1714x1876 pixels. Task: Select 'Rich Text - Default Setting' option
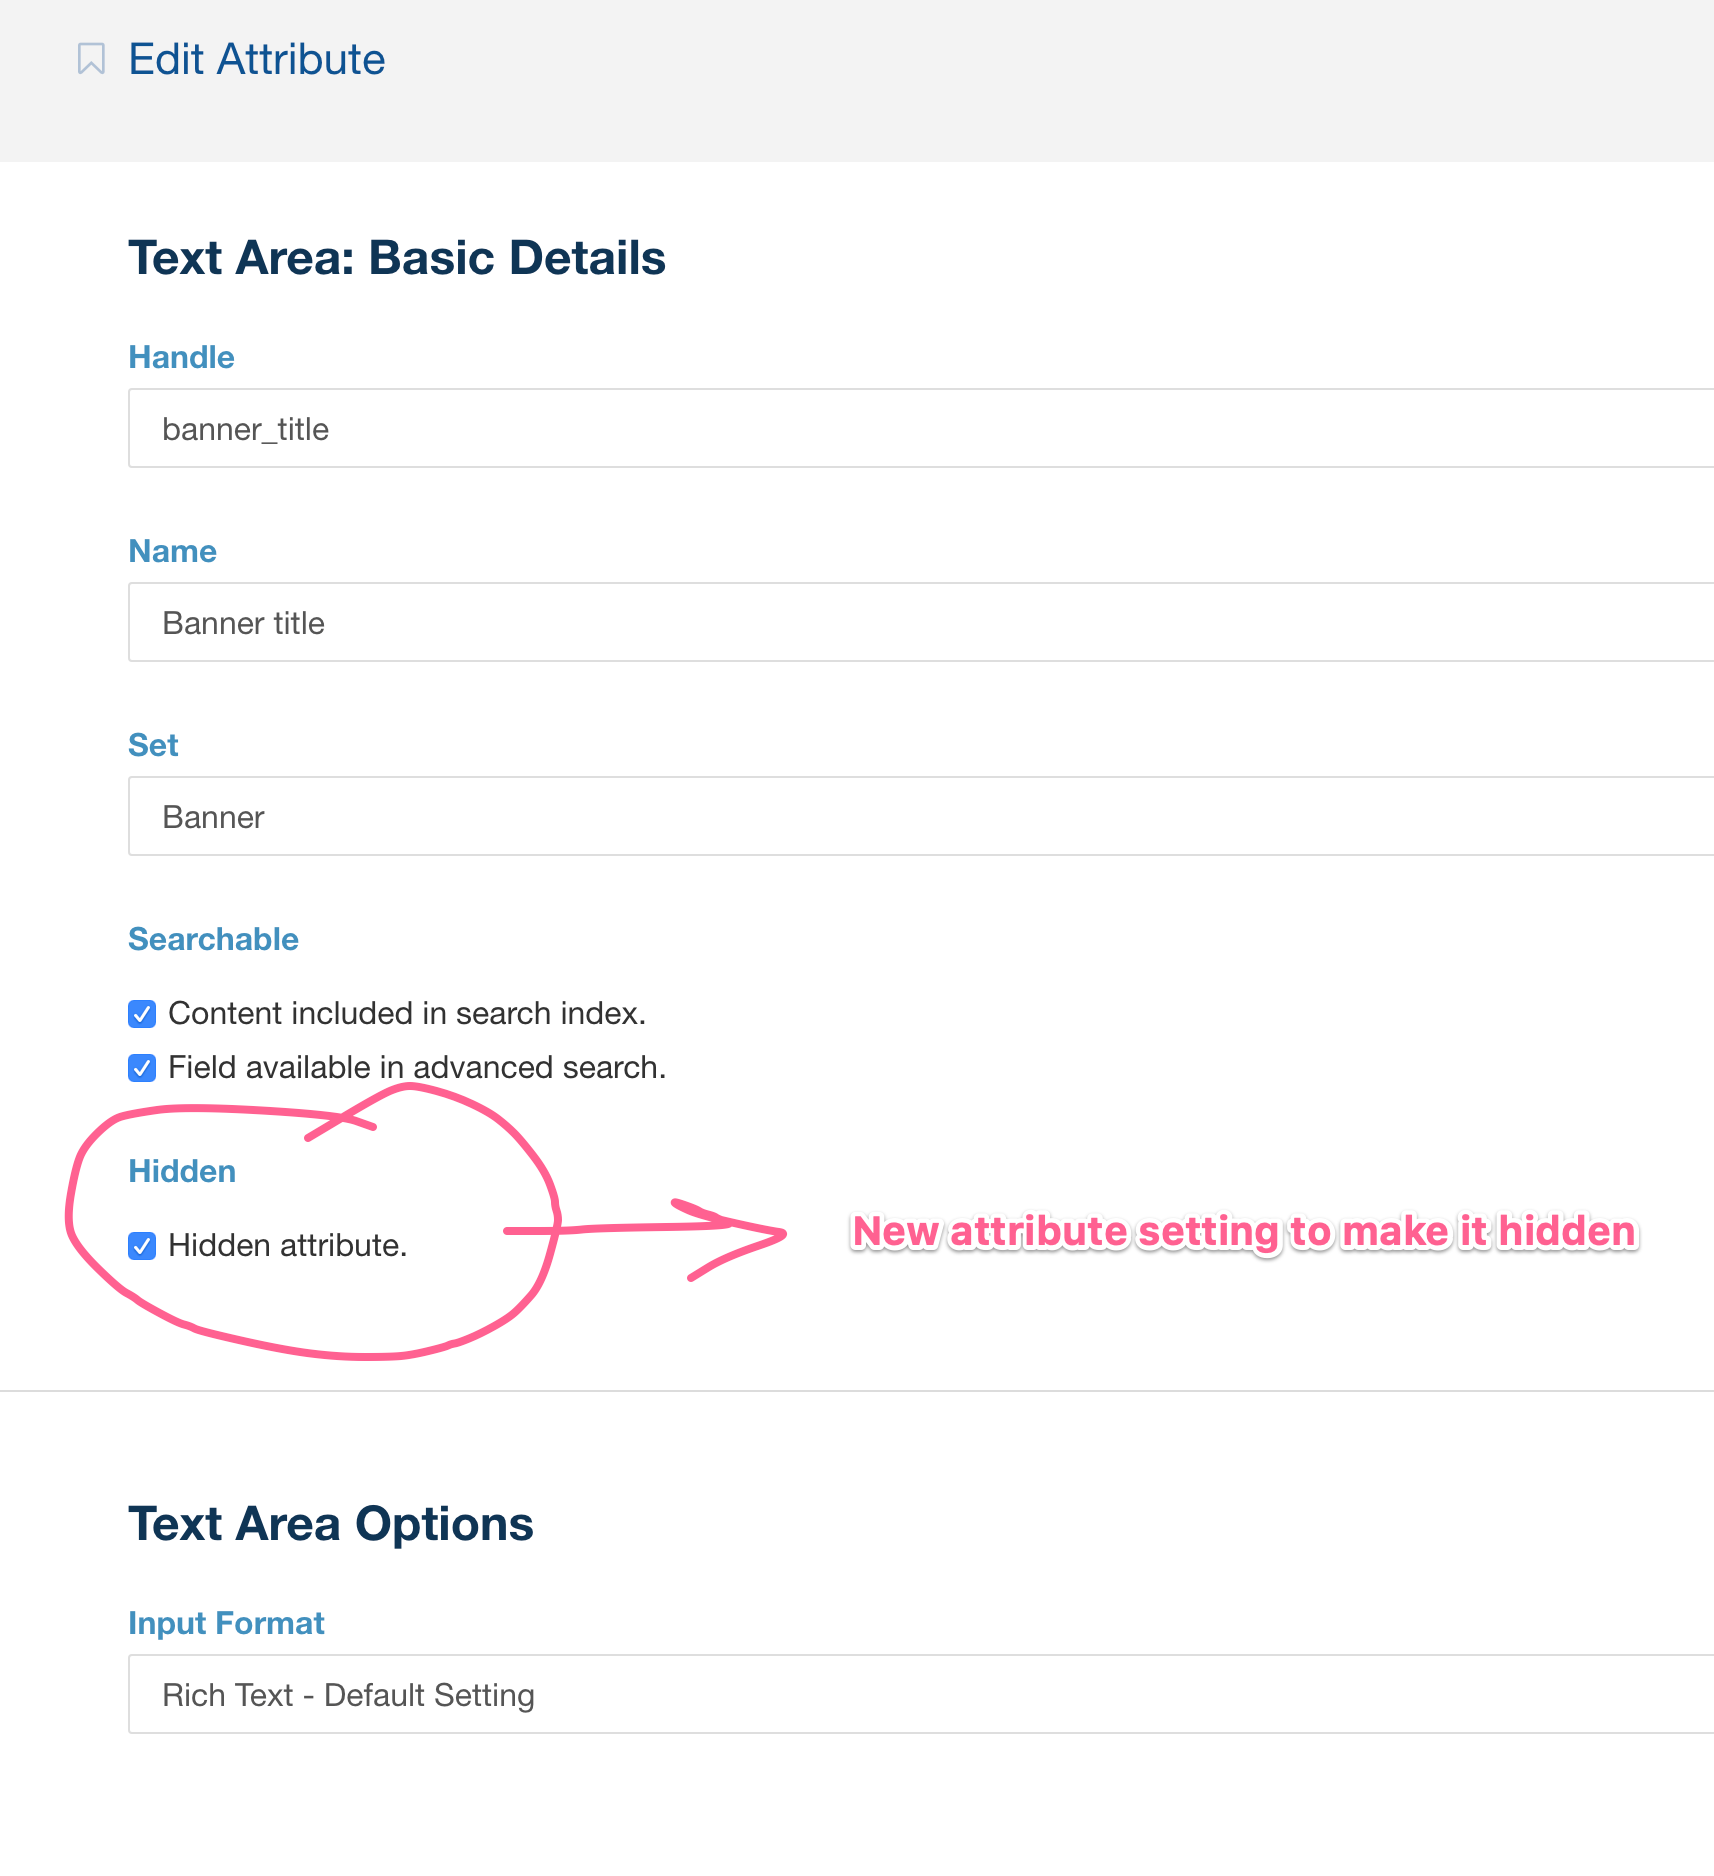[x=348, y=1694]
